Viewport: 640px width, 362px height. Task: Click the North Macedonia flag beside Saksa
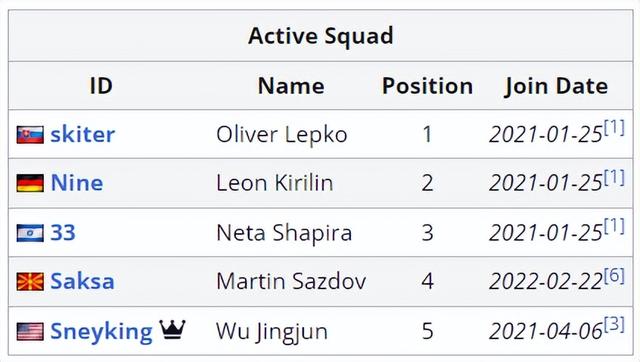(x=30, y=282)
